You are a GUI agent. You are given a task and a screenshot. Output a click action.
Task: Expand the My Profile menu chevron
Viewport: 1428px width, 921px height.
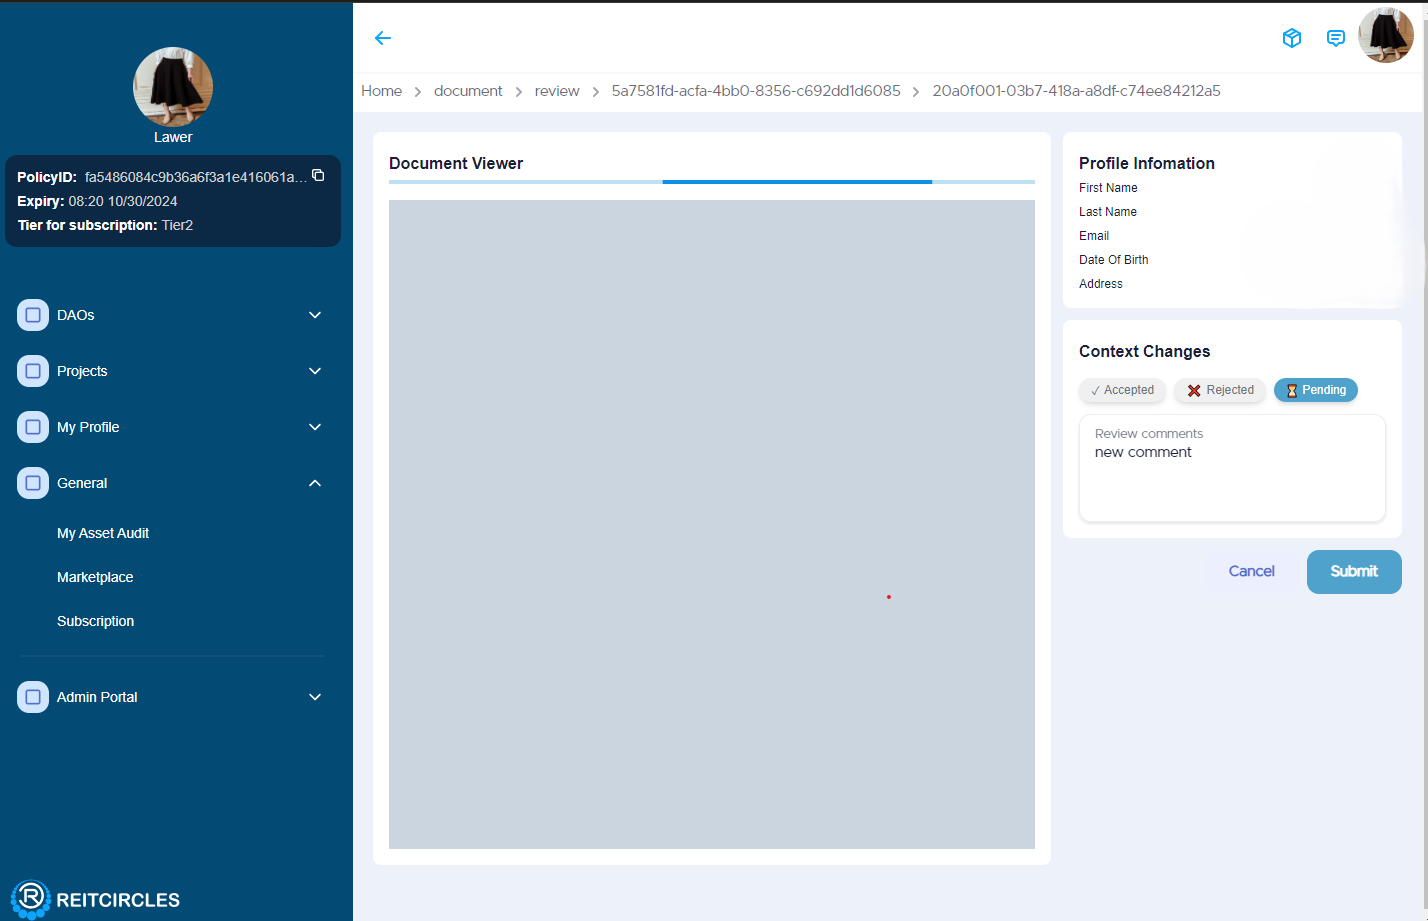click(x=315, y=427)
